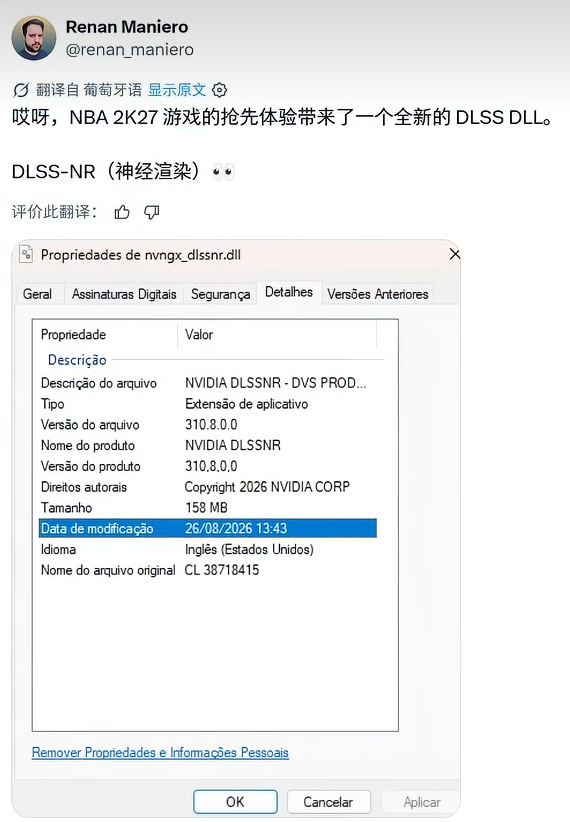Click the greyed-out Aplicar button
570x822 pixels.
point(422,802)
